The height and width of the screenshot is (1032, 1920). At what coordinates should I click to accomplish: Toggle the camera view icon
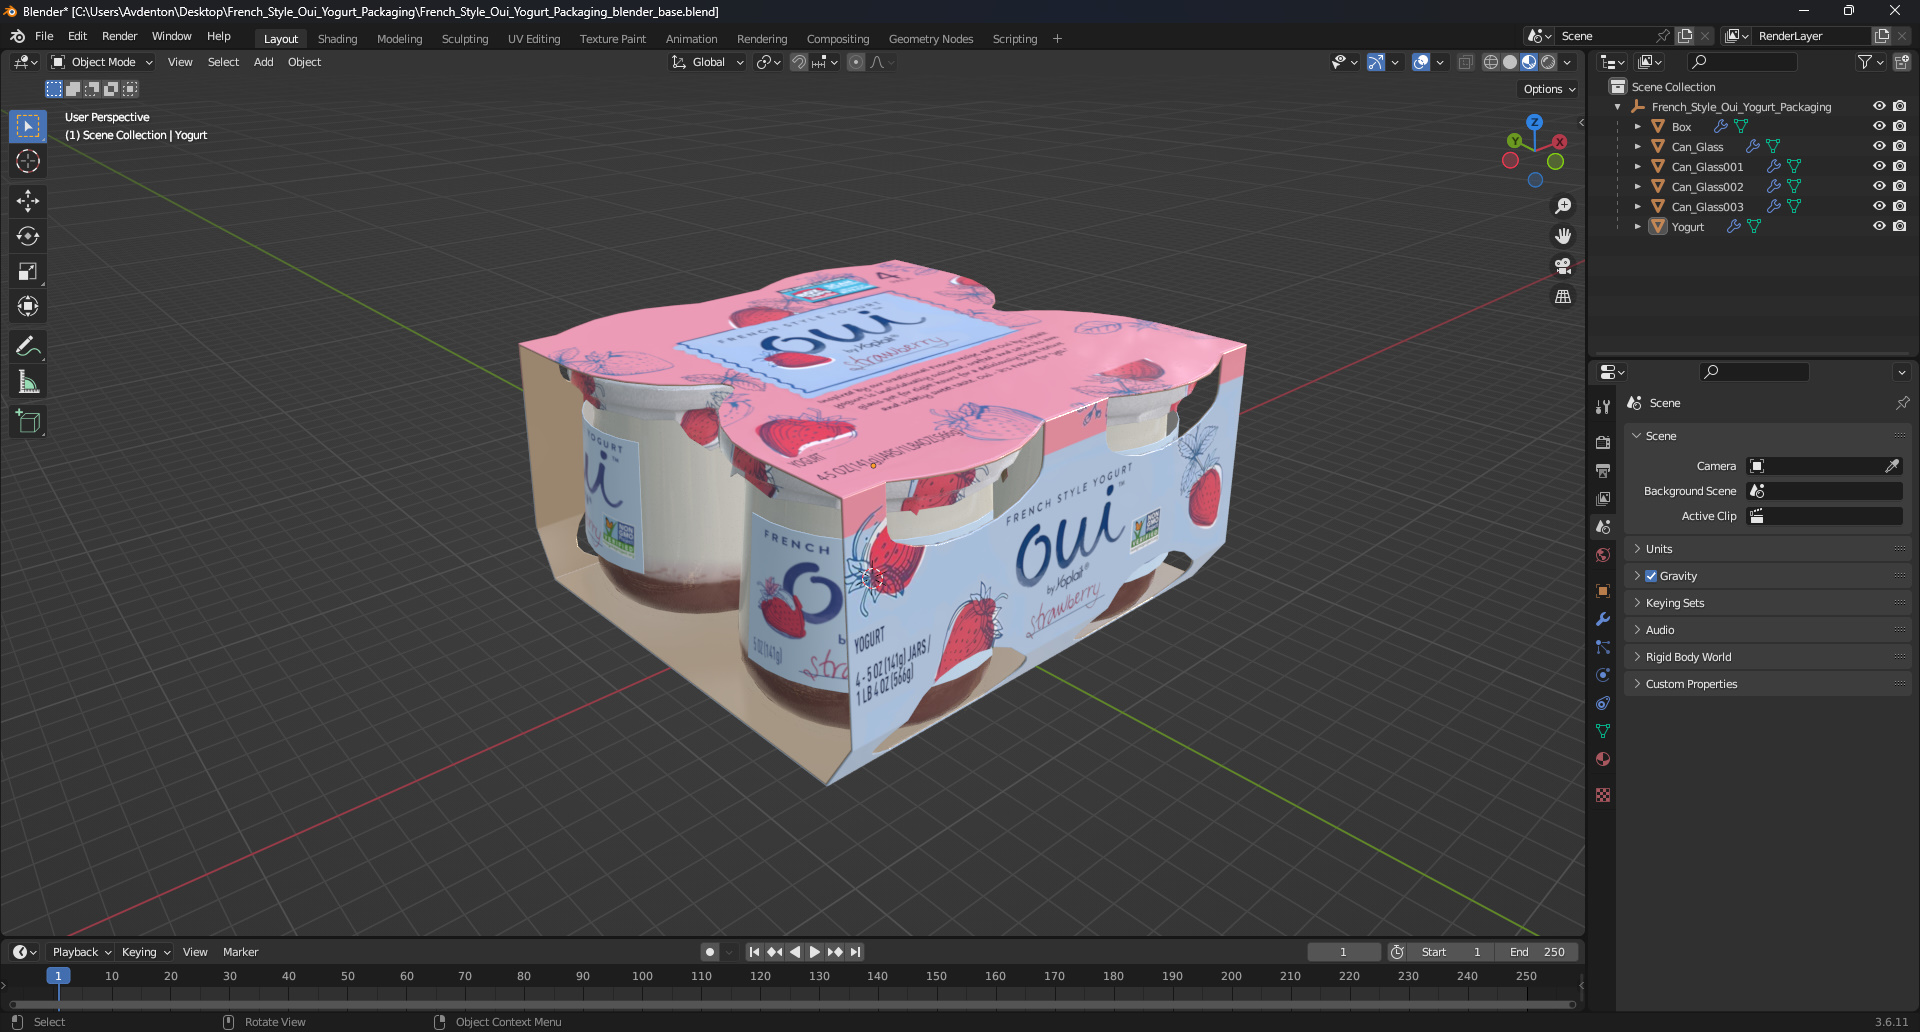pos(1563,266)
